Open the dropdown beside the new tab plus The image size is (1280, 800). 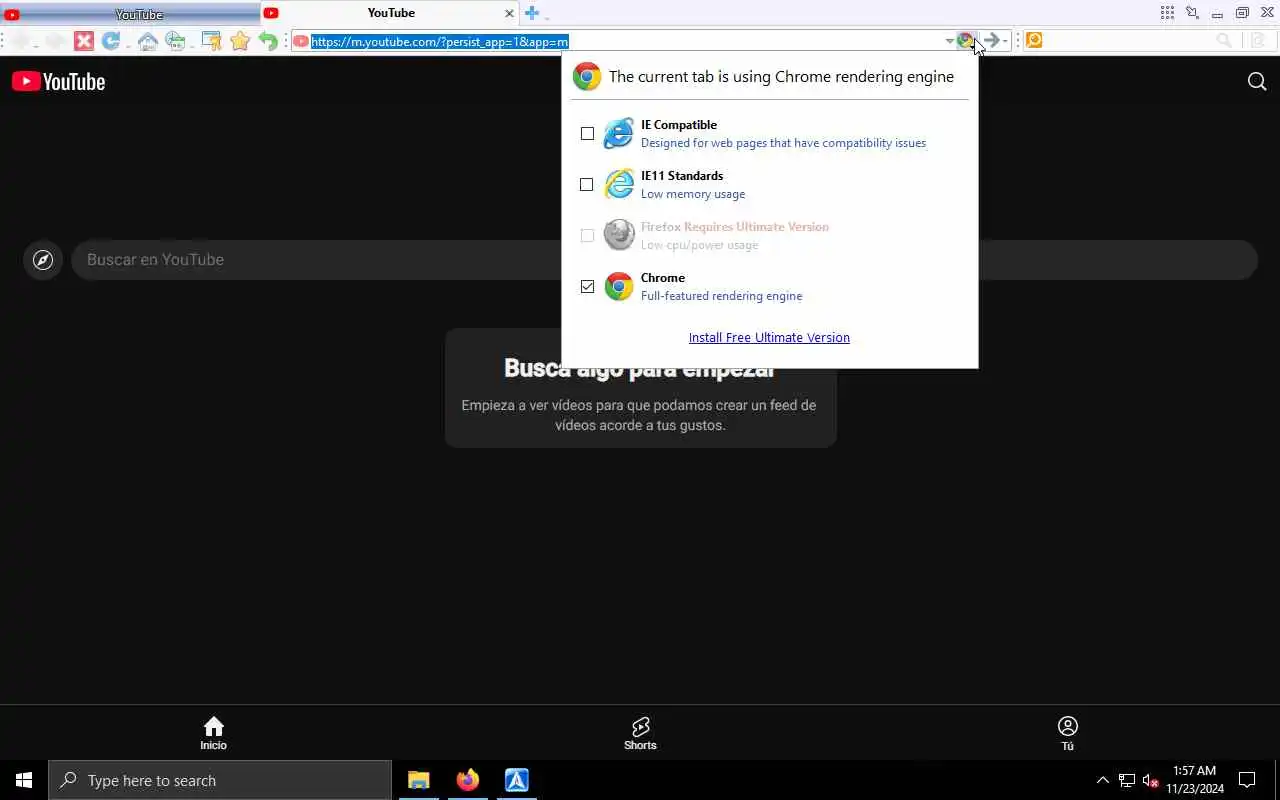tap(547, 17)
